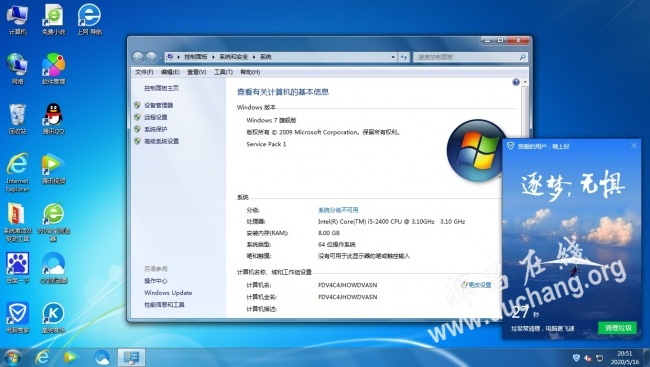The width and height of the screenshot is (650, 367).
Task: Open the address bar history dropdown
Action: point(393,57)
